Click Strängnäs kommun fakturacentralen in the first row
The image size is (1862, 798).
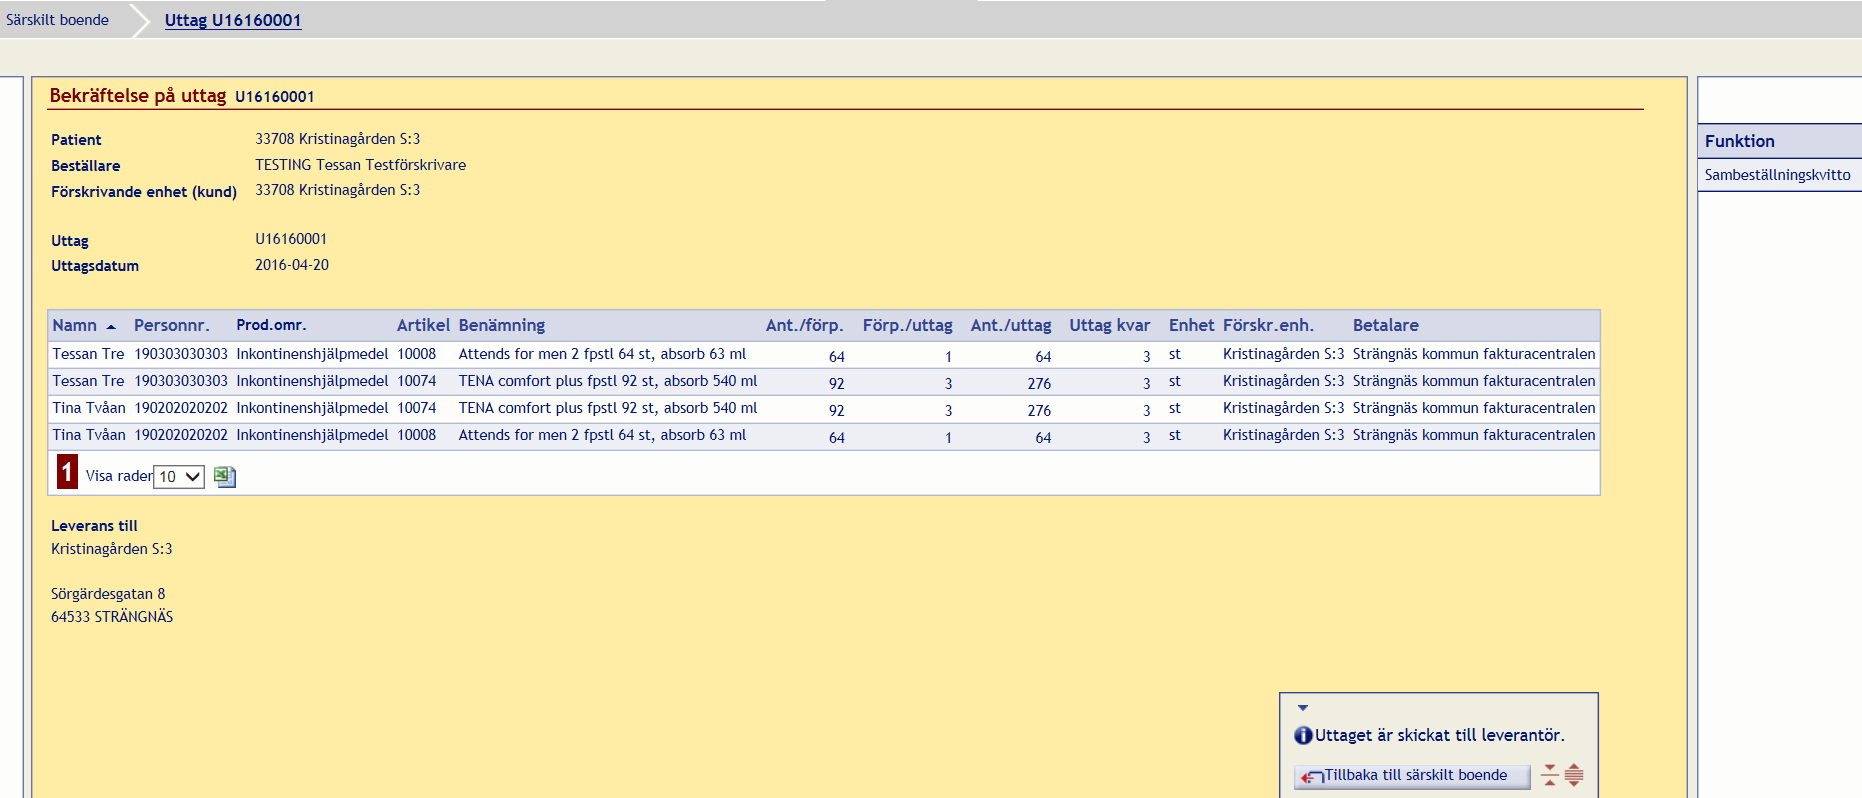(x=1474, y=354)
